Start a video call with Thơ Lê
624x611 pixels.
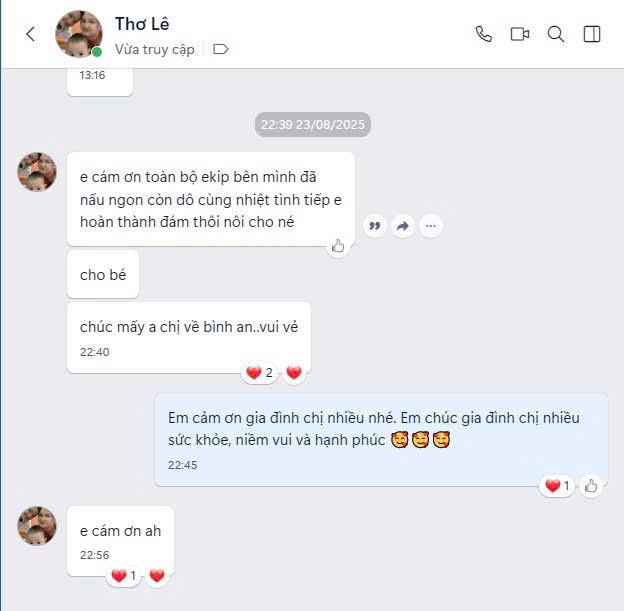[520, 34]
